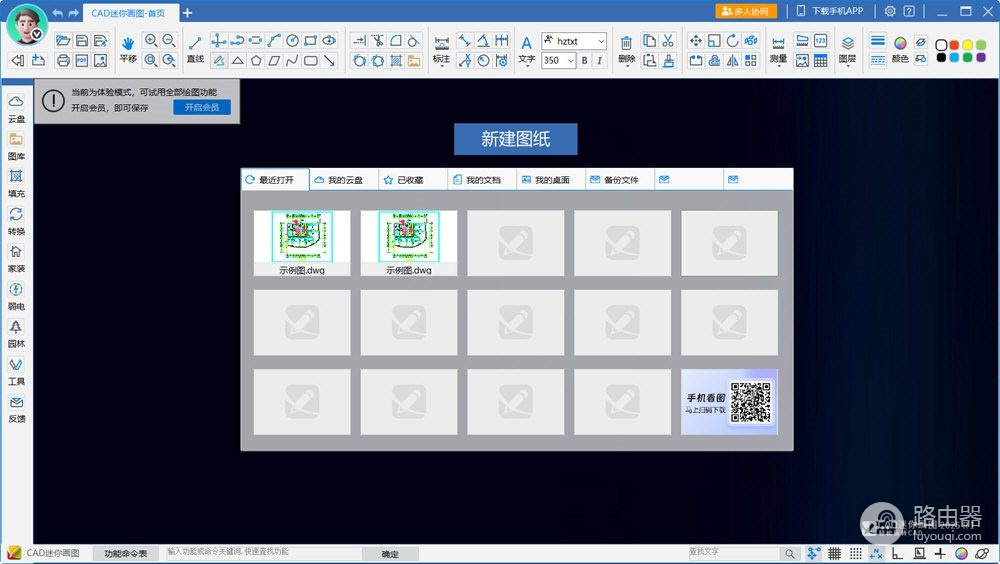Click the 多人协同 button

click(x=746, y=11)
